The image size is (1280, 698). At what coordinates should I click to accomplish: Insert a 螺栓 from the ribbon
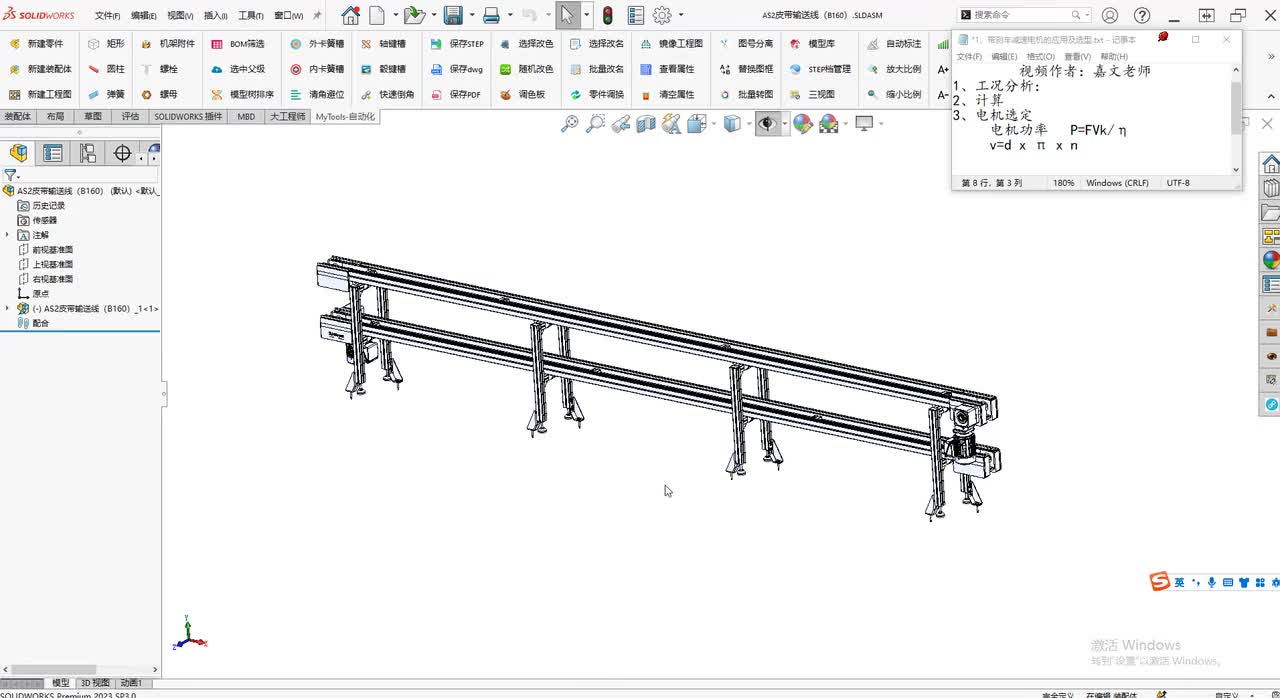pos(160,69)
